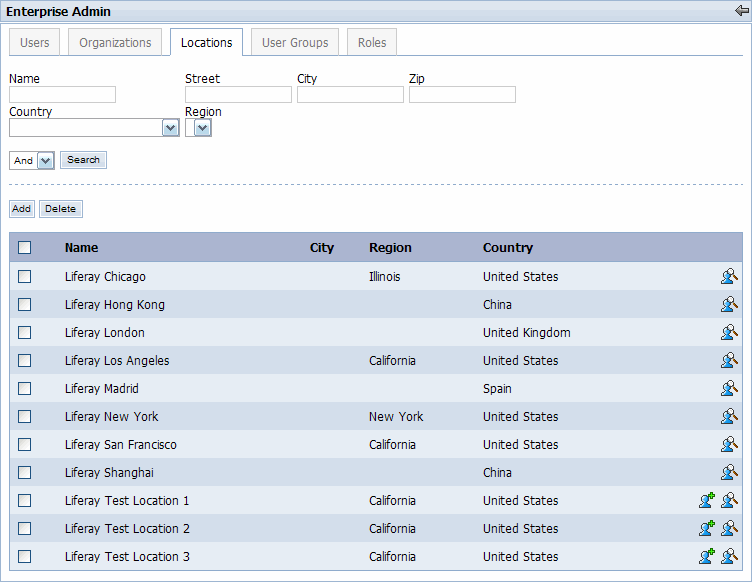Click the back arrow icon in Enterprise Admin header
The width and height of the screenshot is (752, 582).
tap(741, 11)
